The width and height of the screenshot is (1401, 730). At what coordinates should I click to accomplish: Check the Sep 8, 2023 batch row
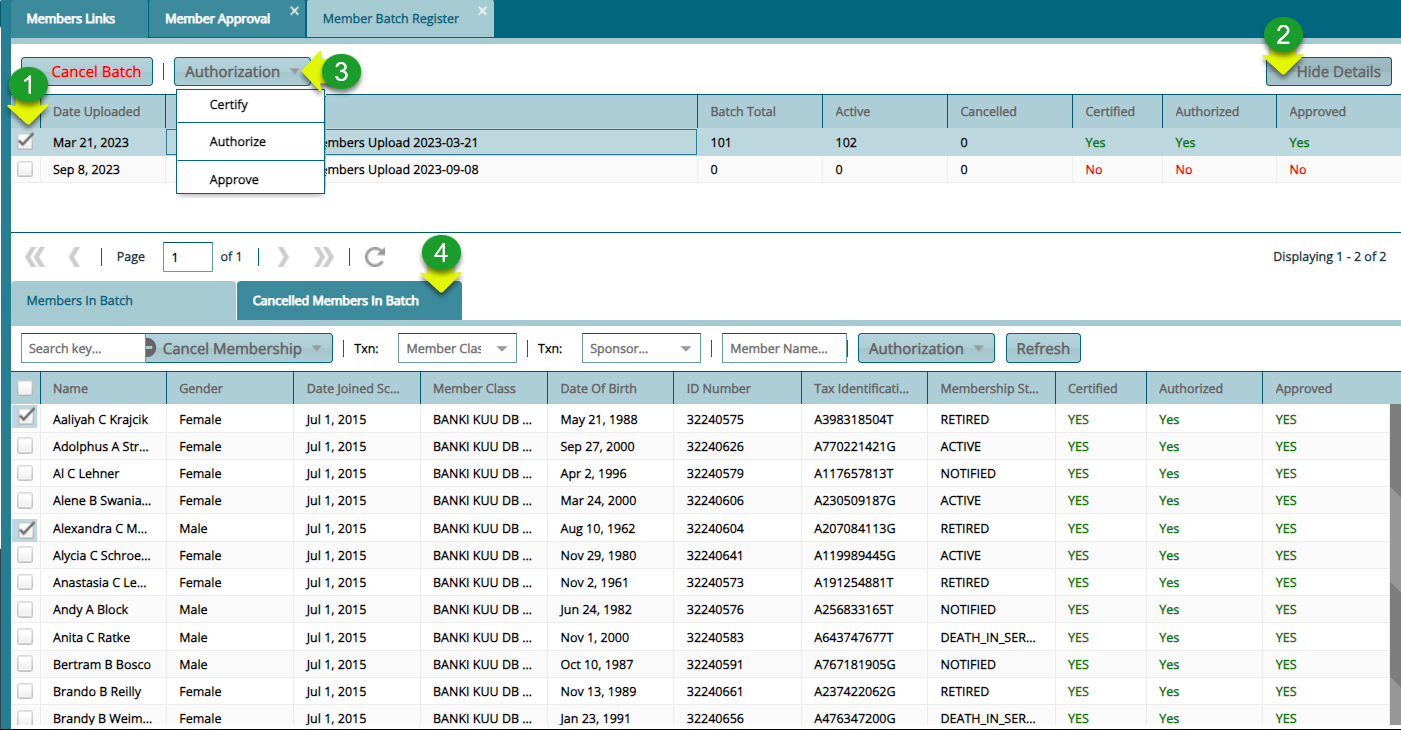click(x=25, y=170)
